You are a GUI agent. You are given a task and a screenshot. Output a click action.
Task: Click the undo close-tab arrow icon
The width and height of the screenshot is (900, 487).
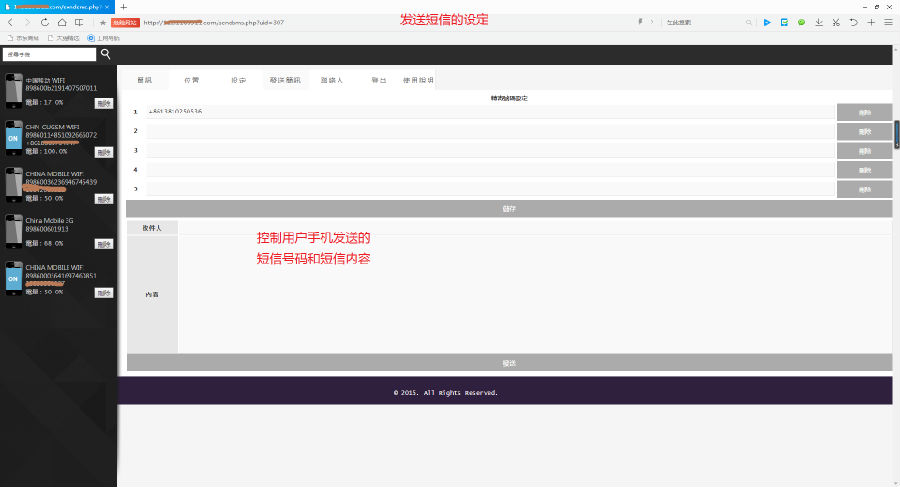click(x=854, y=22)
